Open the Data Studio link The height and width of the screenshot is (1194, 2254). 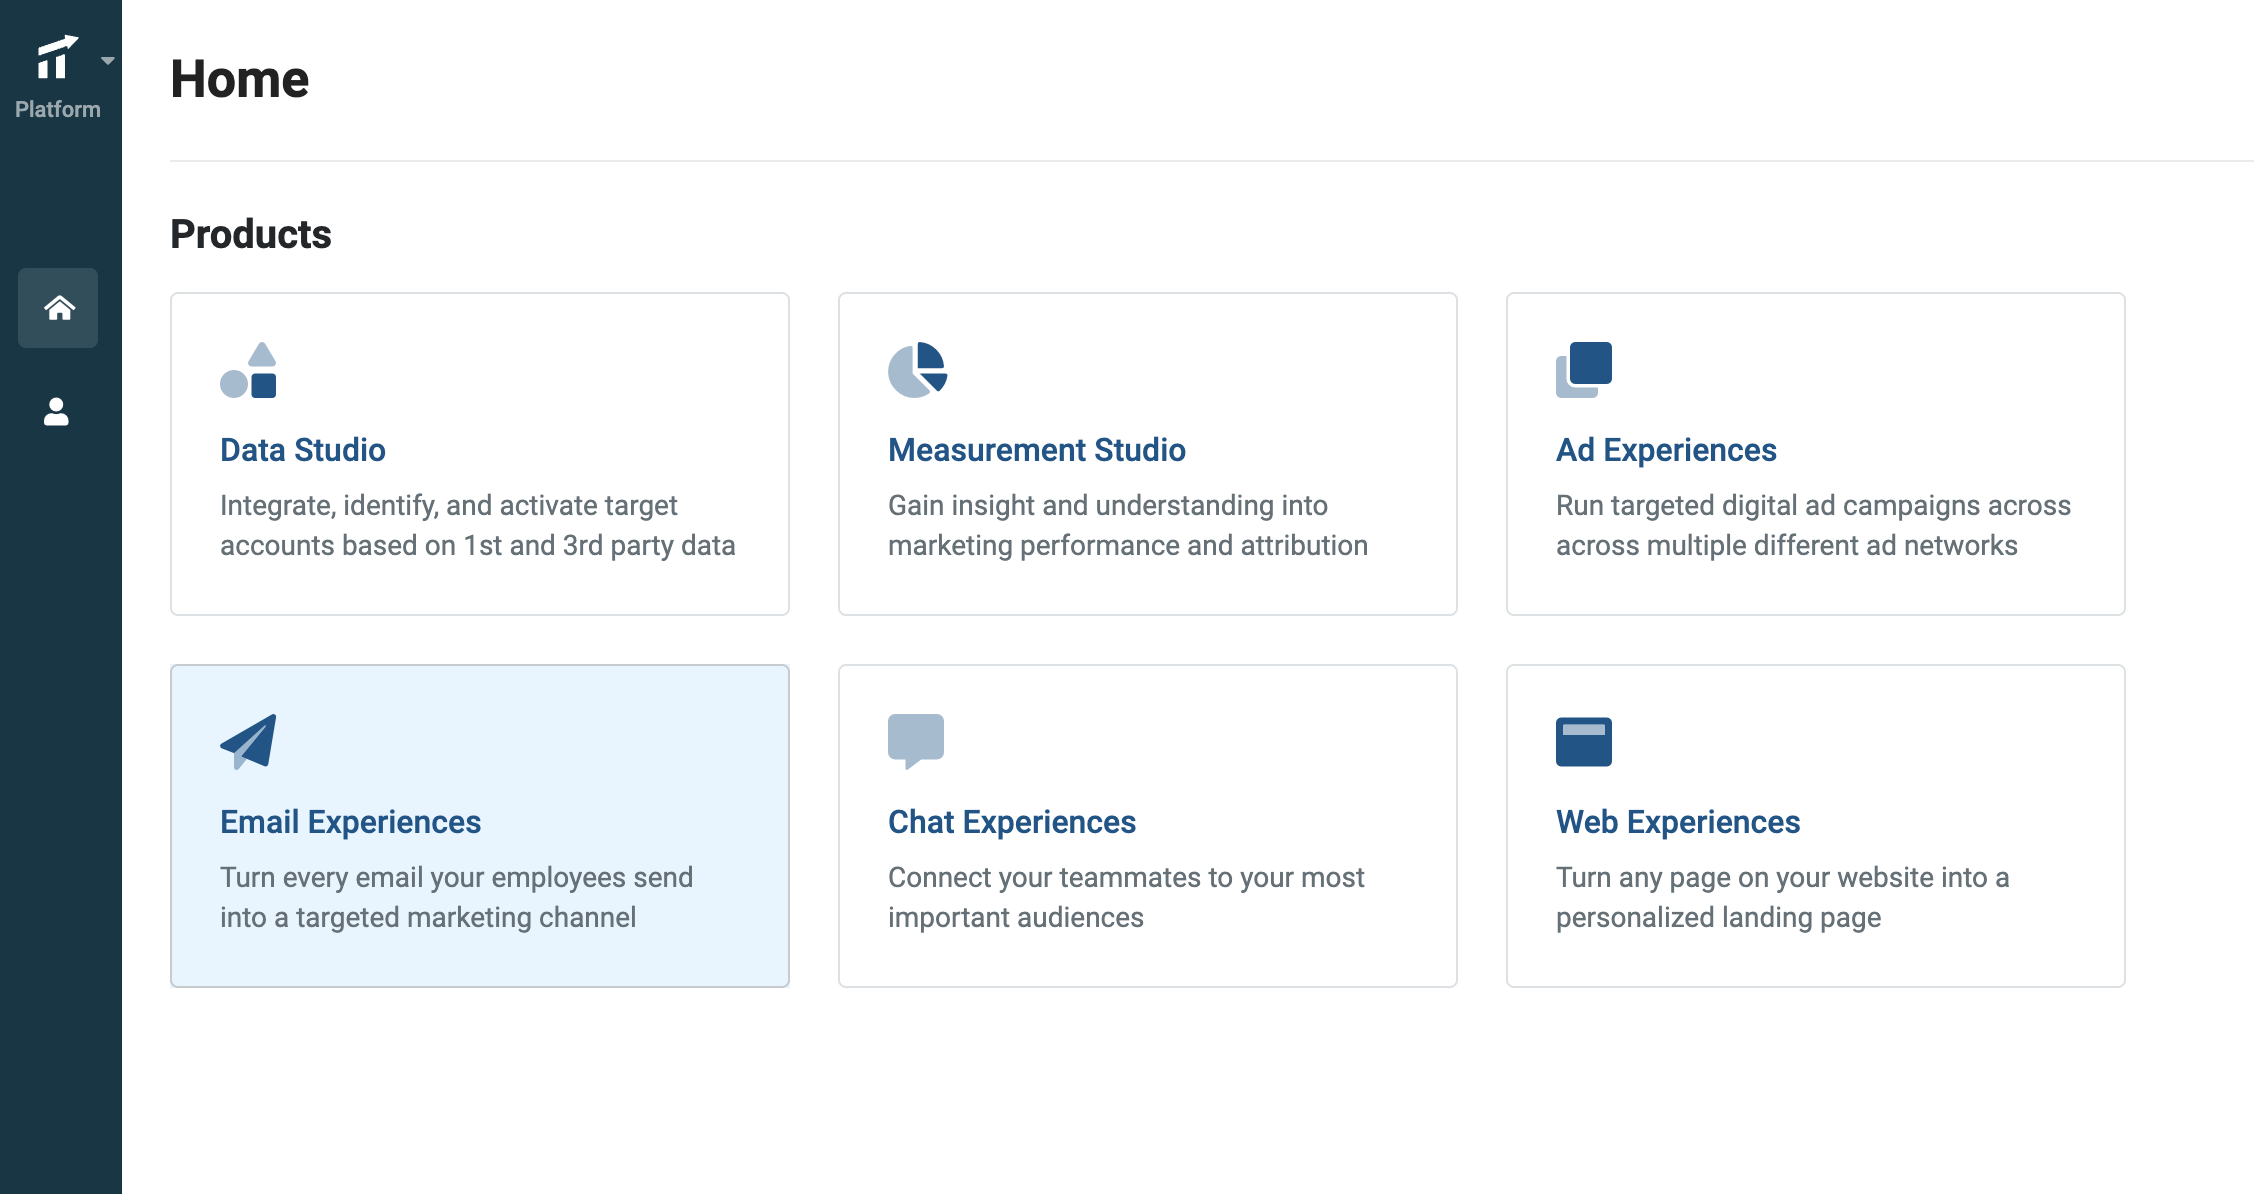[x=303, y=450]
